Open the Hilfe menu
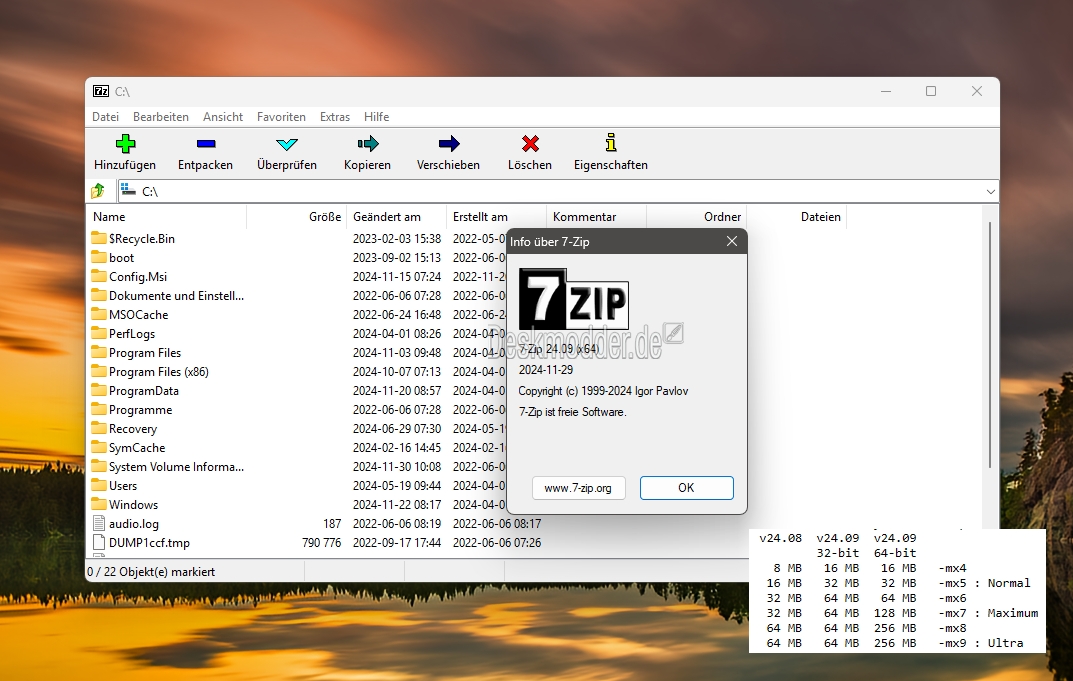This screenshot has height=681, width=1073. pyautogui.click(x=376, y=116)
